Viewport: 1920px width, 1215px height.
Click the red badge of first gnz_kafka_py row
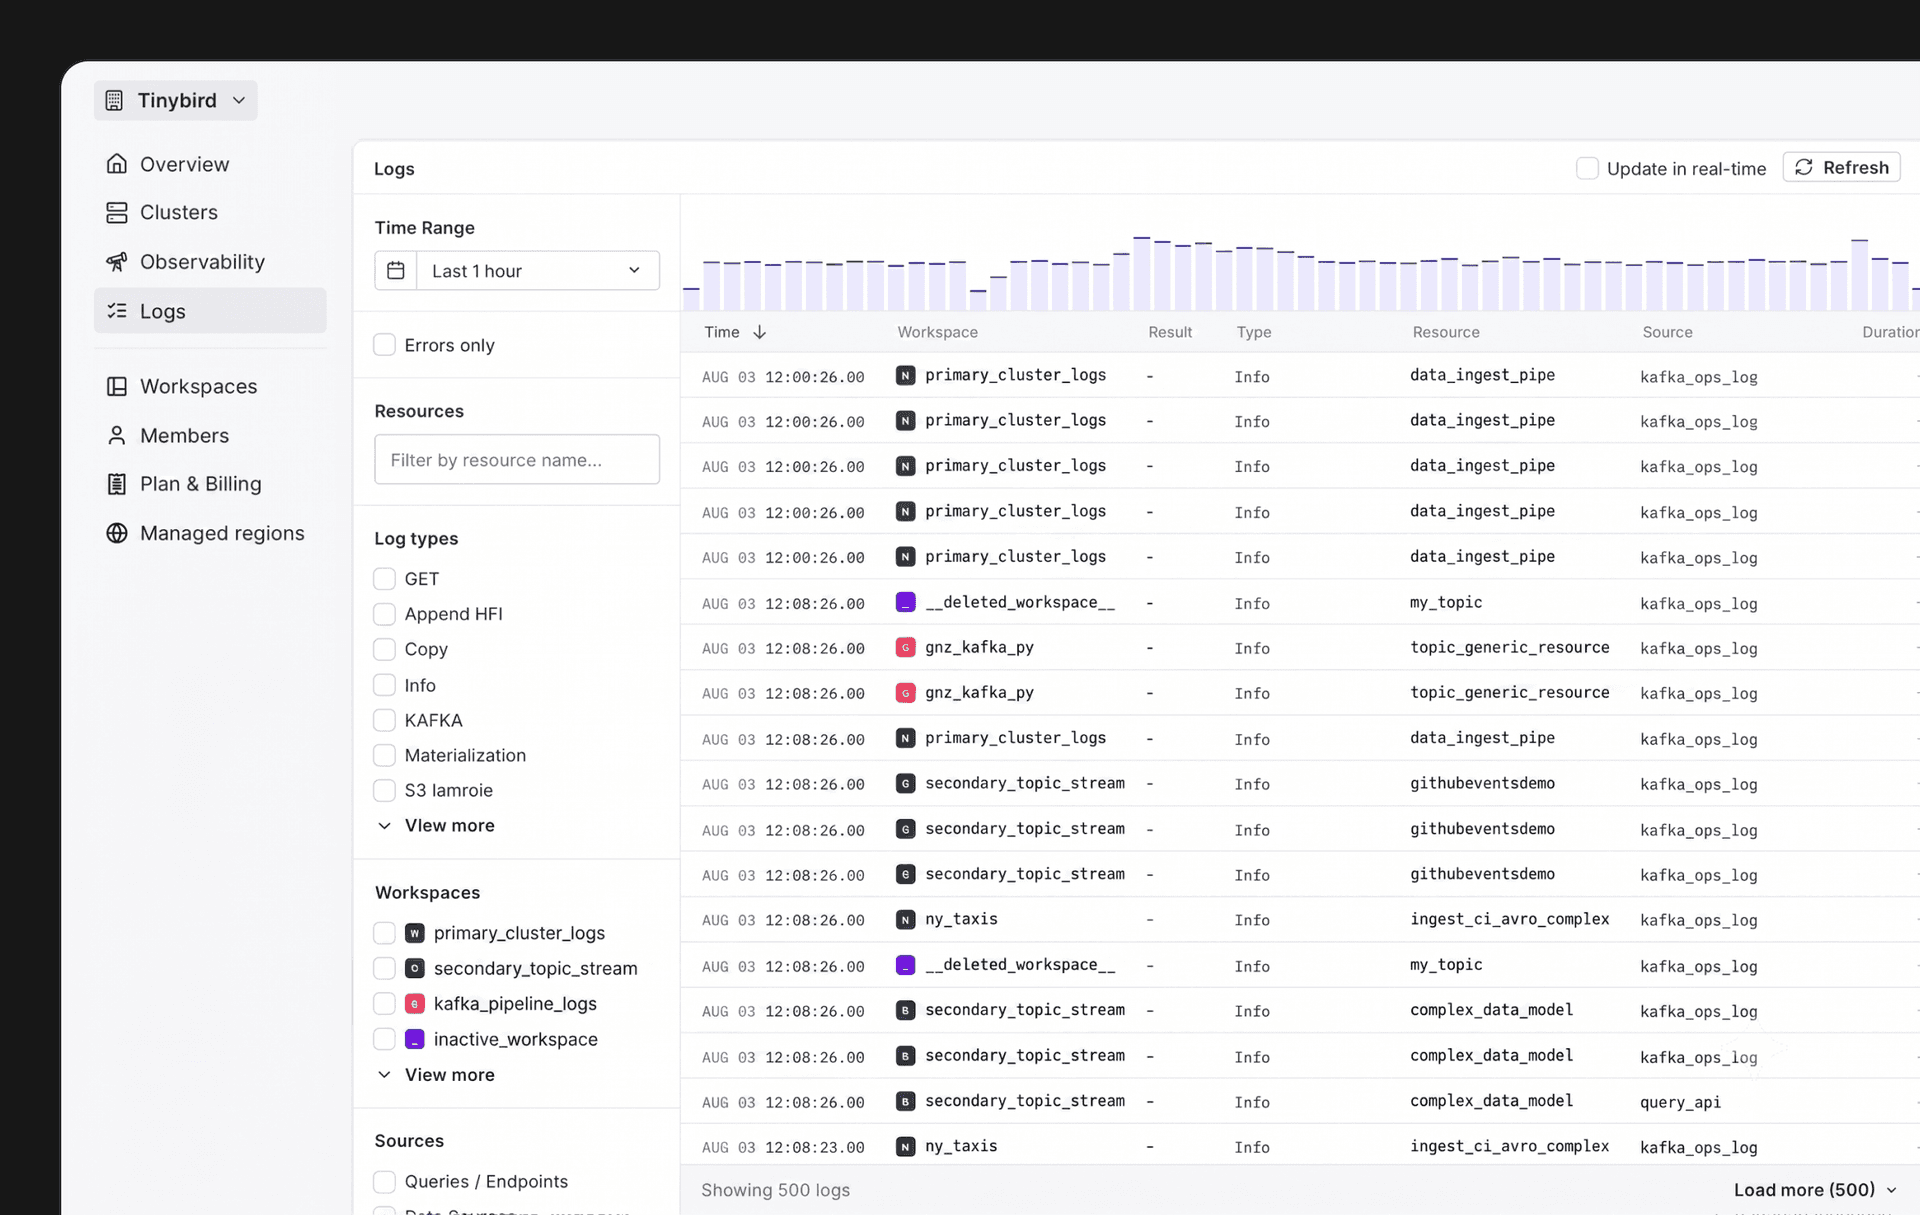pos(905,647)
